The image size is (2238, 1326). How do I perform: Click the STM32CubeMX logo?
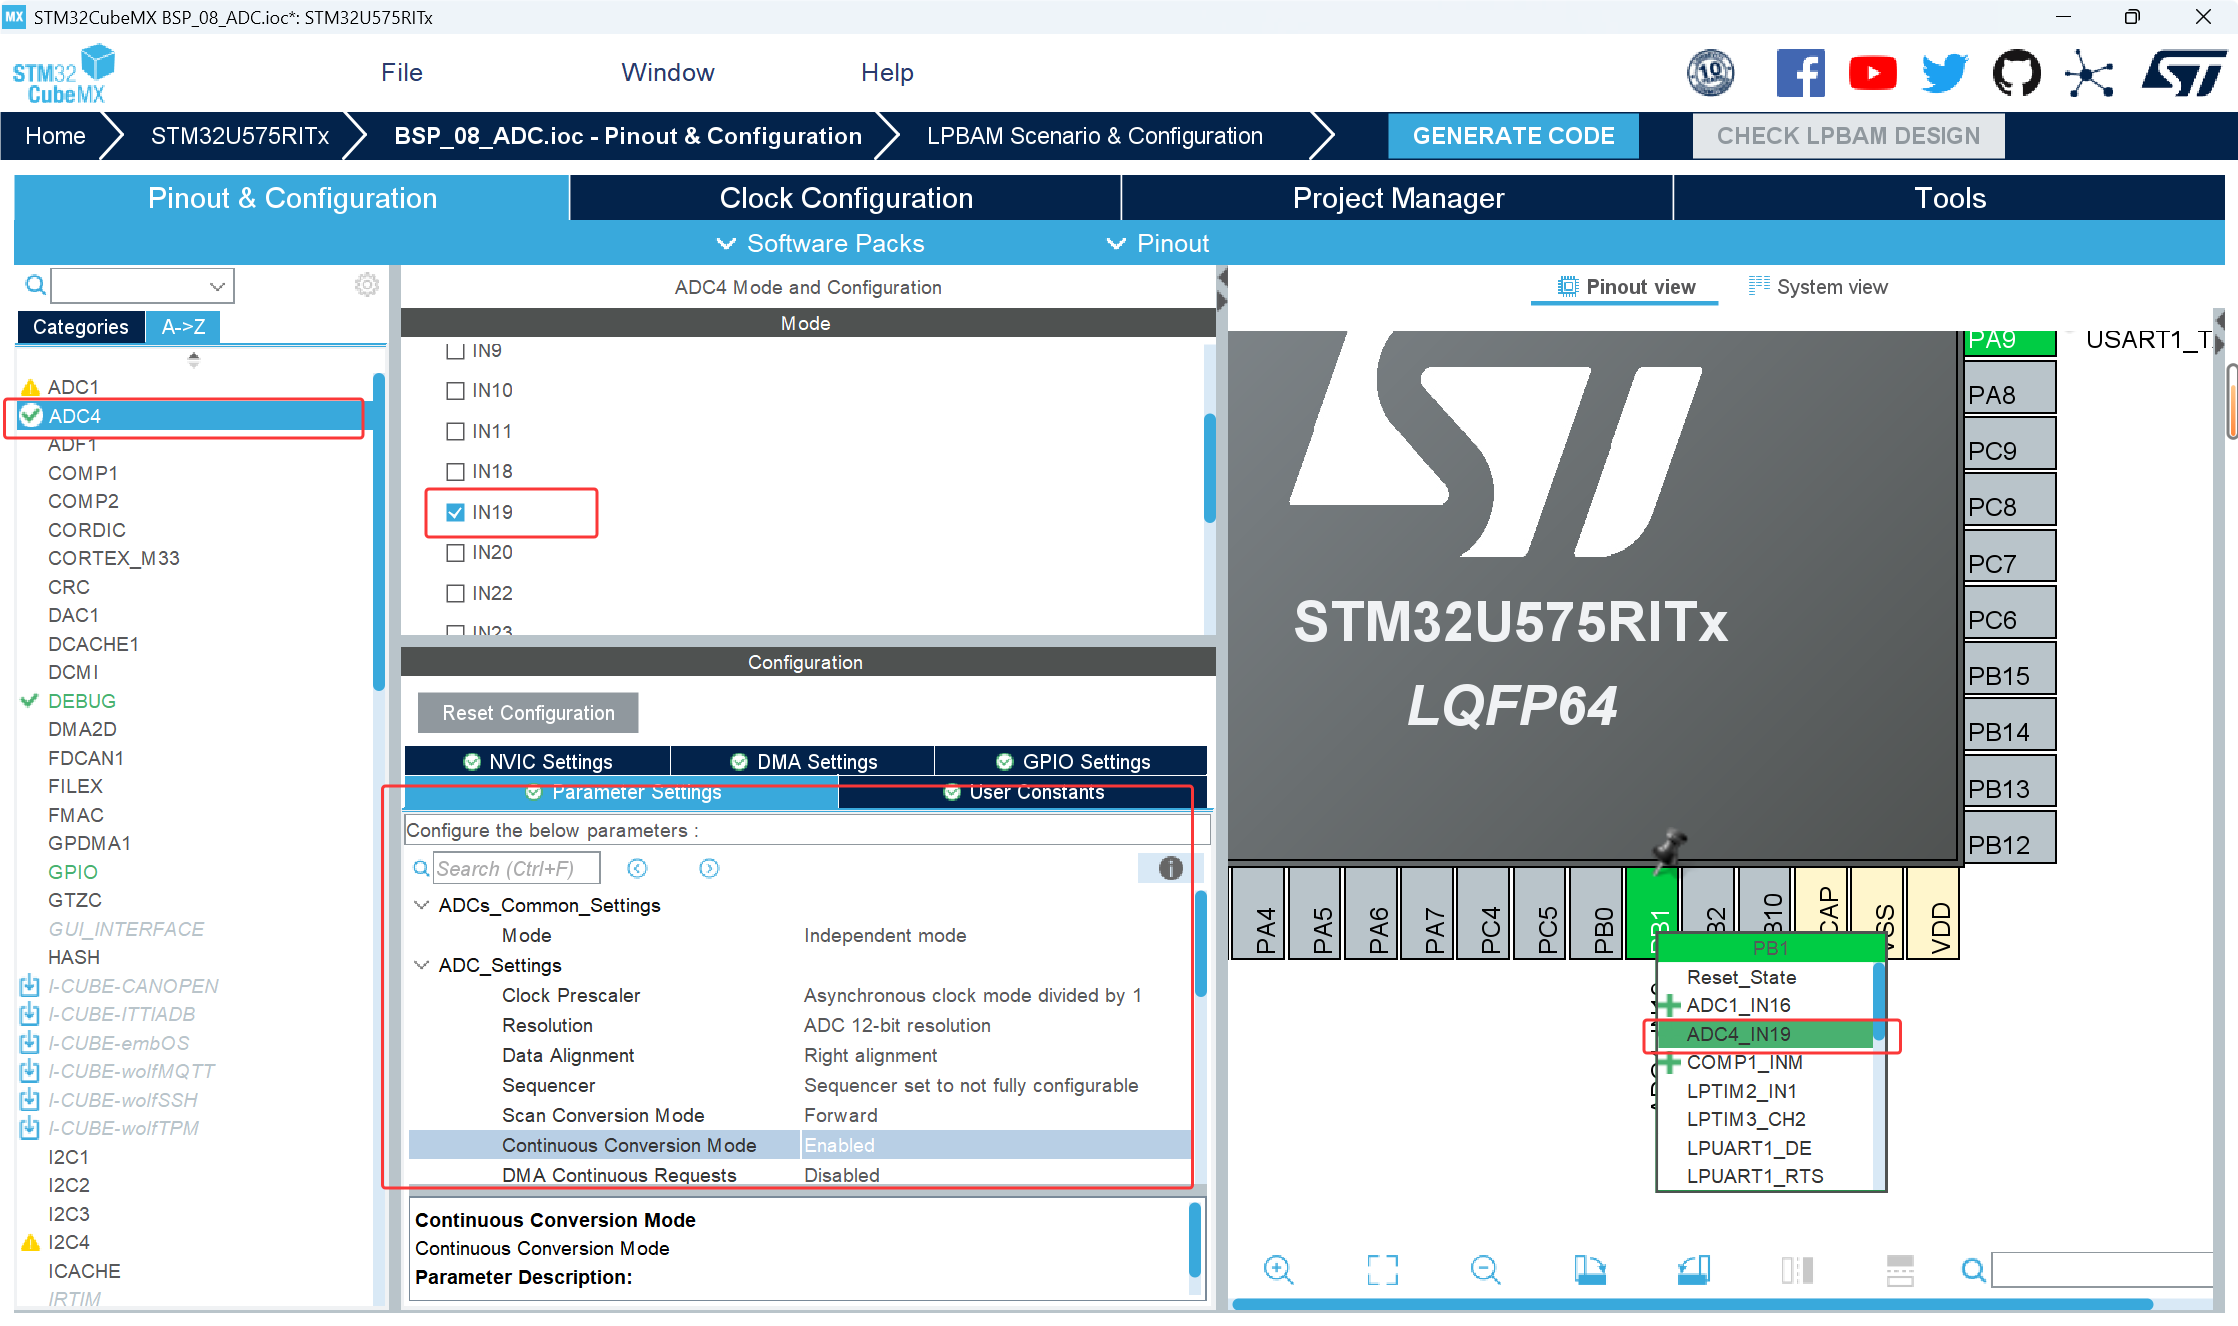click(64, 73)
